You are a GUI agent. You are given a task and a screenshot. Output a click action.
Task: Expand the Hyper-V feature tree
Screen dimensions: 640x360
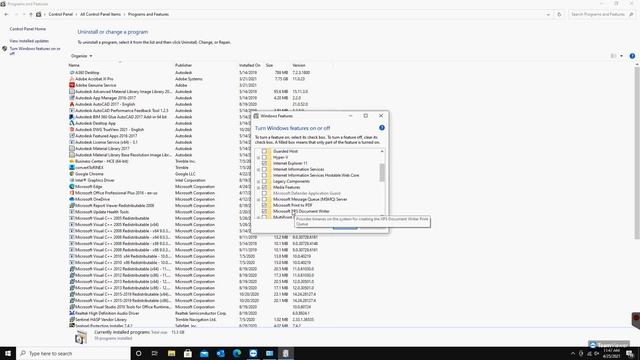tap(258, 157)
